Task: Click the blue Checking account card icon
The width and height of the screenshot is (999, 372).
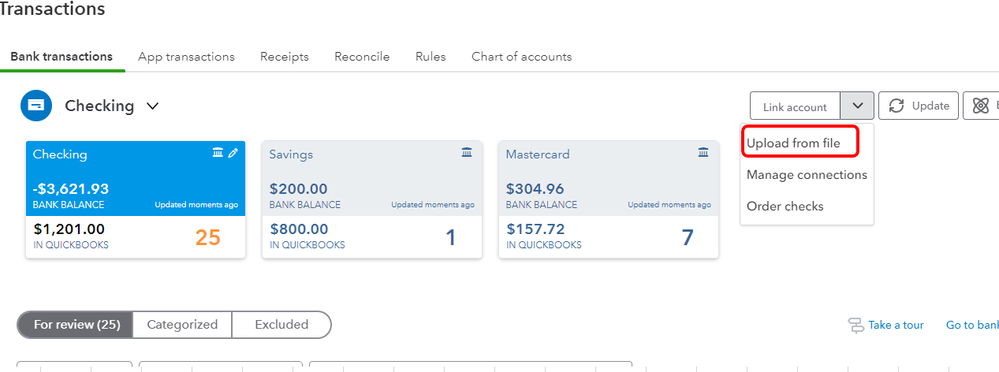Action: (x=36, y=106)
